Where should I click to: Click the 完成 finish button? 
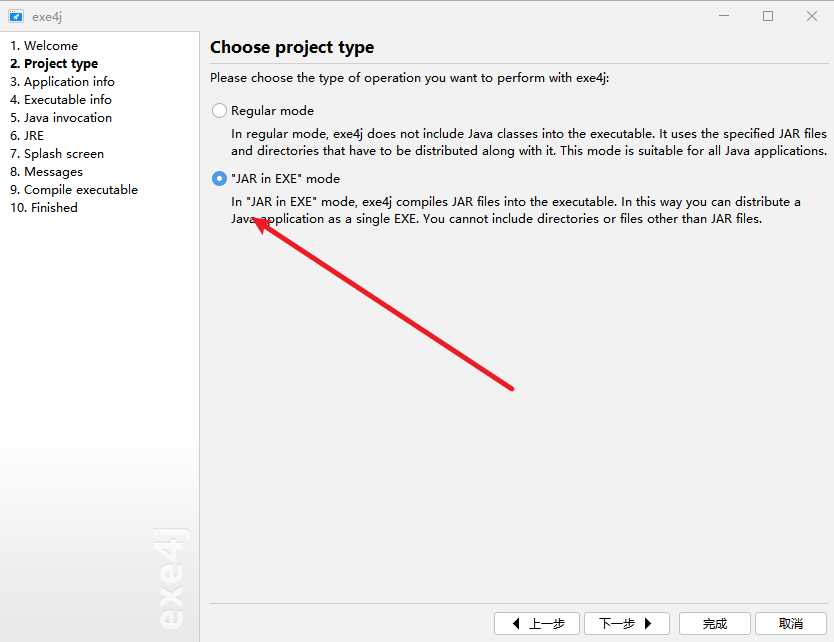714,624
